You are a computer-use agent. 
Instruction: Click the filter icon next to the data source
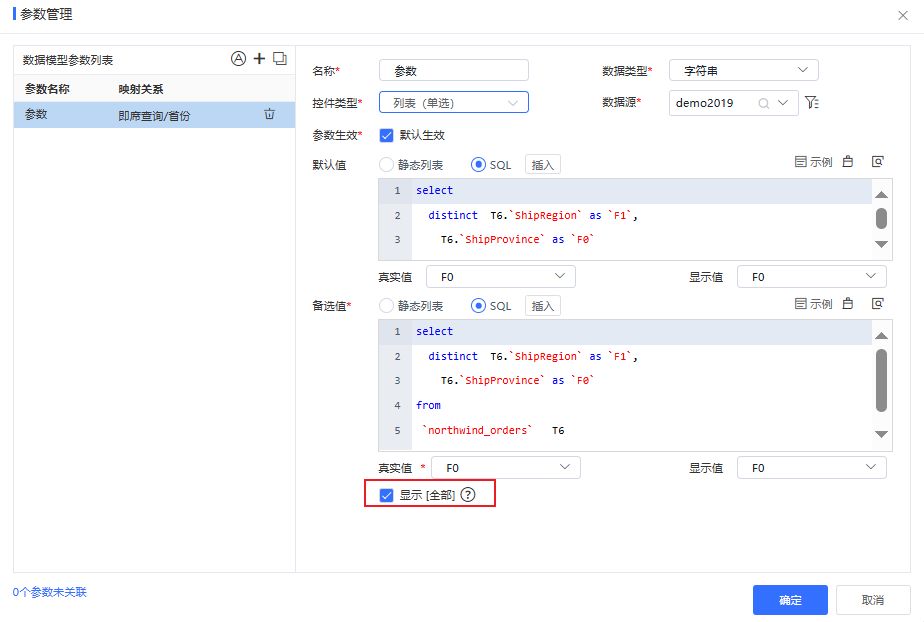pyautogui.click(x=812, y=102)
